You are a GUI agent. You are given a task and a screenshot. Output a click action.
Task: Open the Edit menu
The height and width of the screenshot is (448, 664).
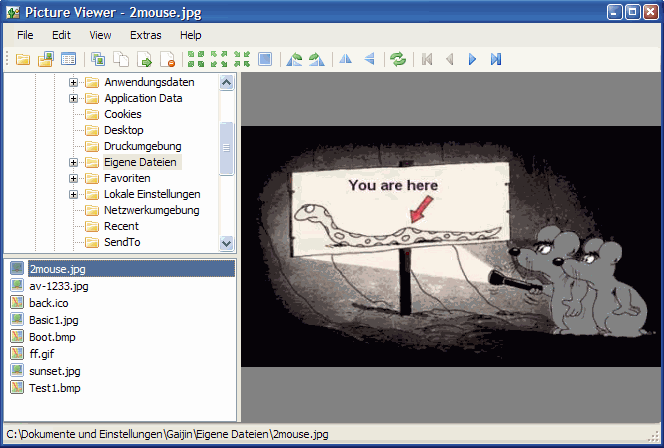pos(61,35)
